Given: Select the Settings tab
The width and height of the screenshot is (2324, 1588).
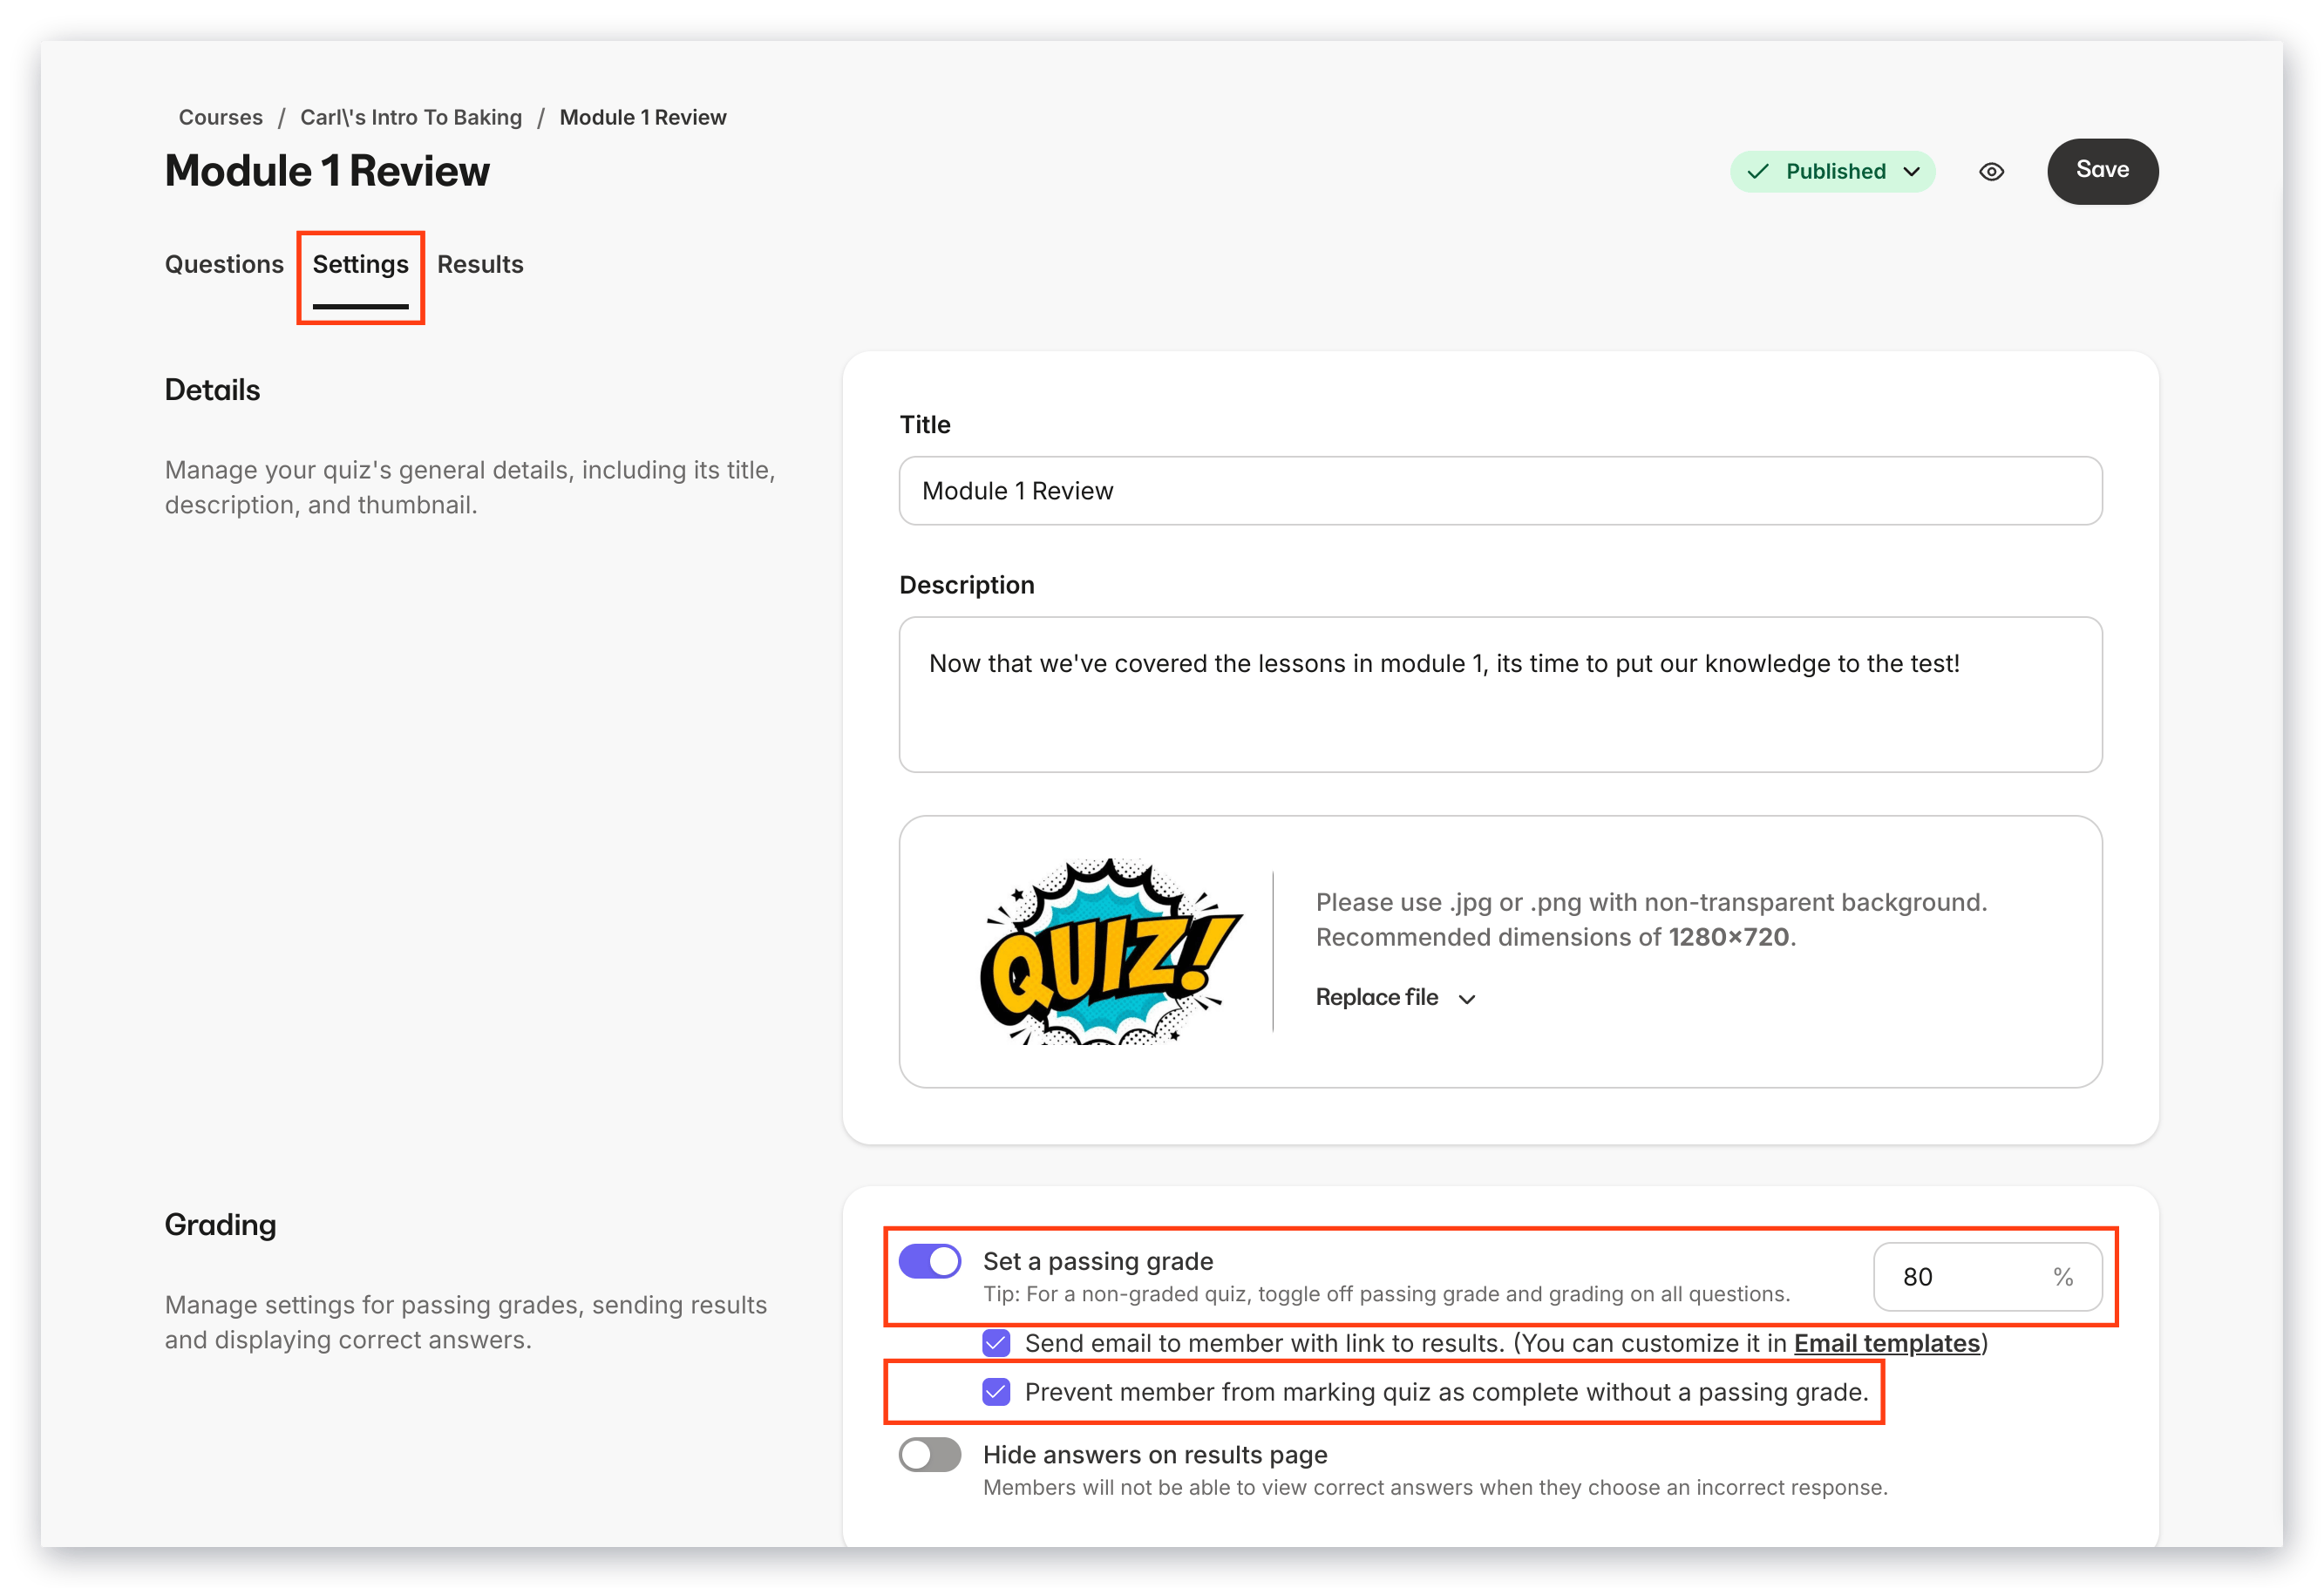Looking at the screenshot, I should pos(360,264).
